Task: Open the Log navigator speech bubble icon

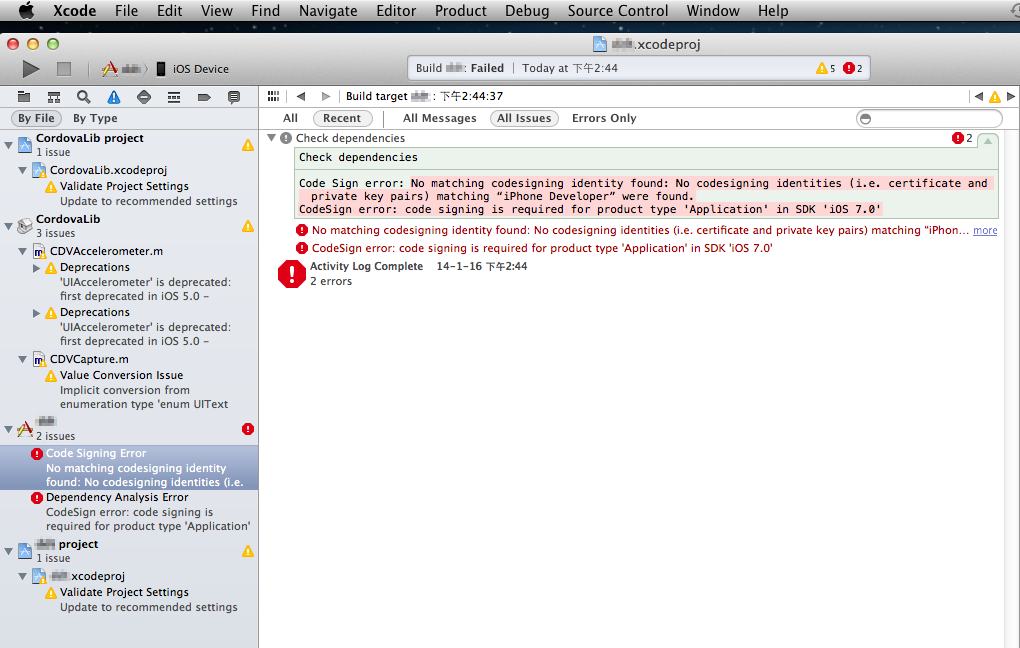Action: click(234, 97)
